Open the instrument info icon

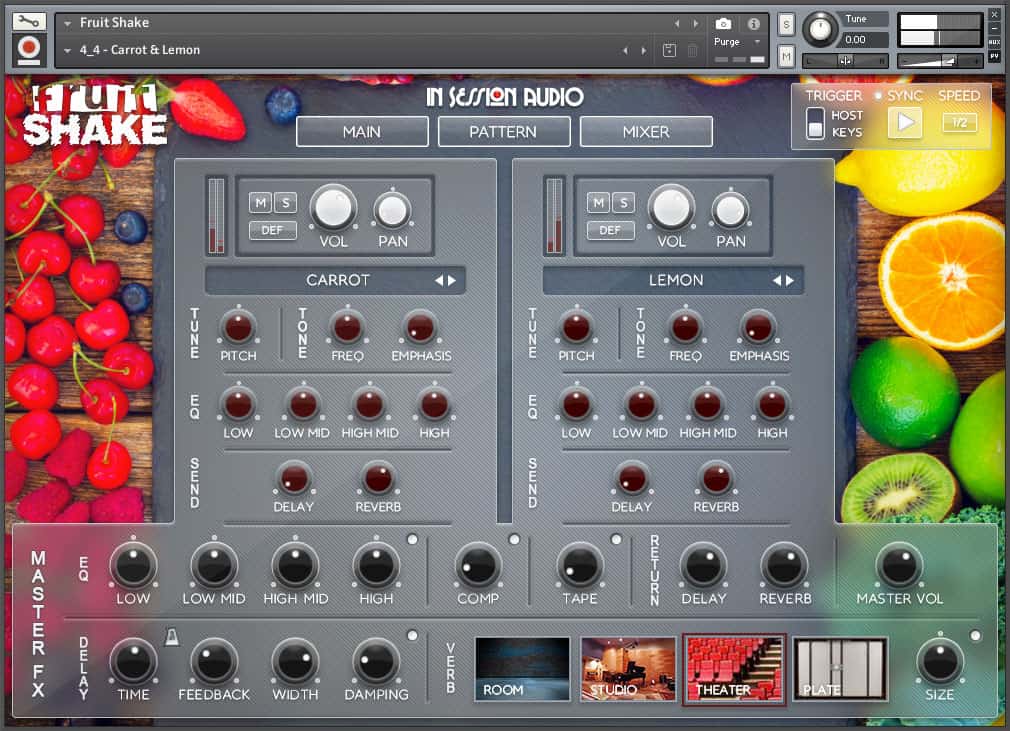(754, 24)
